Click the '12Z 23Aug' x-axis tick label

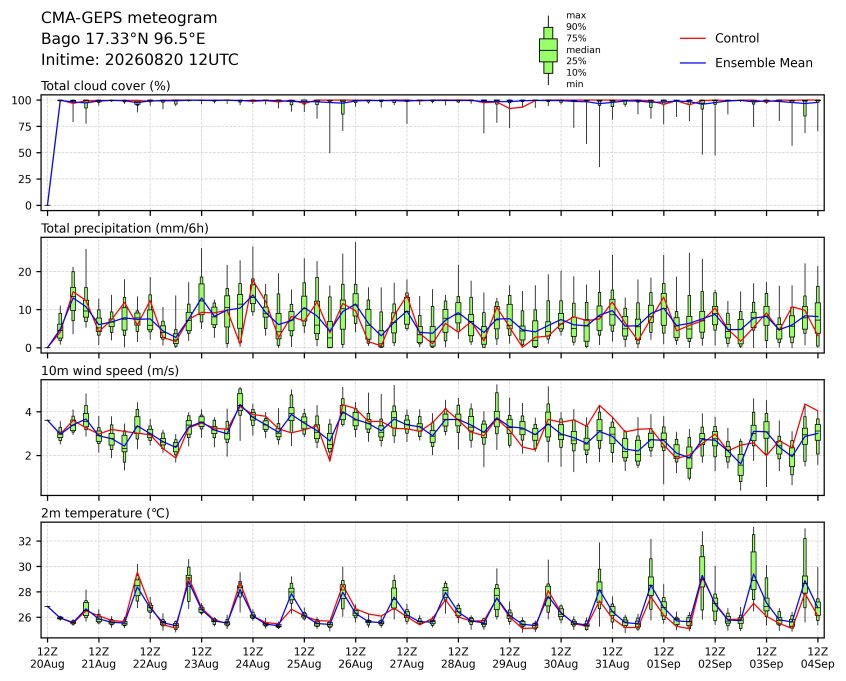point(201,658)
